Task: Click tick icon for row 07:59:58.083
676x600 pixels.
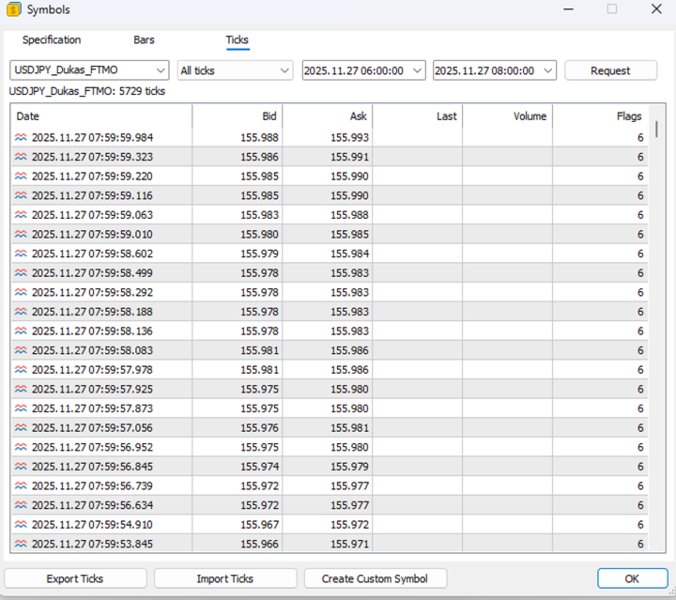Action: tap(21, 350)
